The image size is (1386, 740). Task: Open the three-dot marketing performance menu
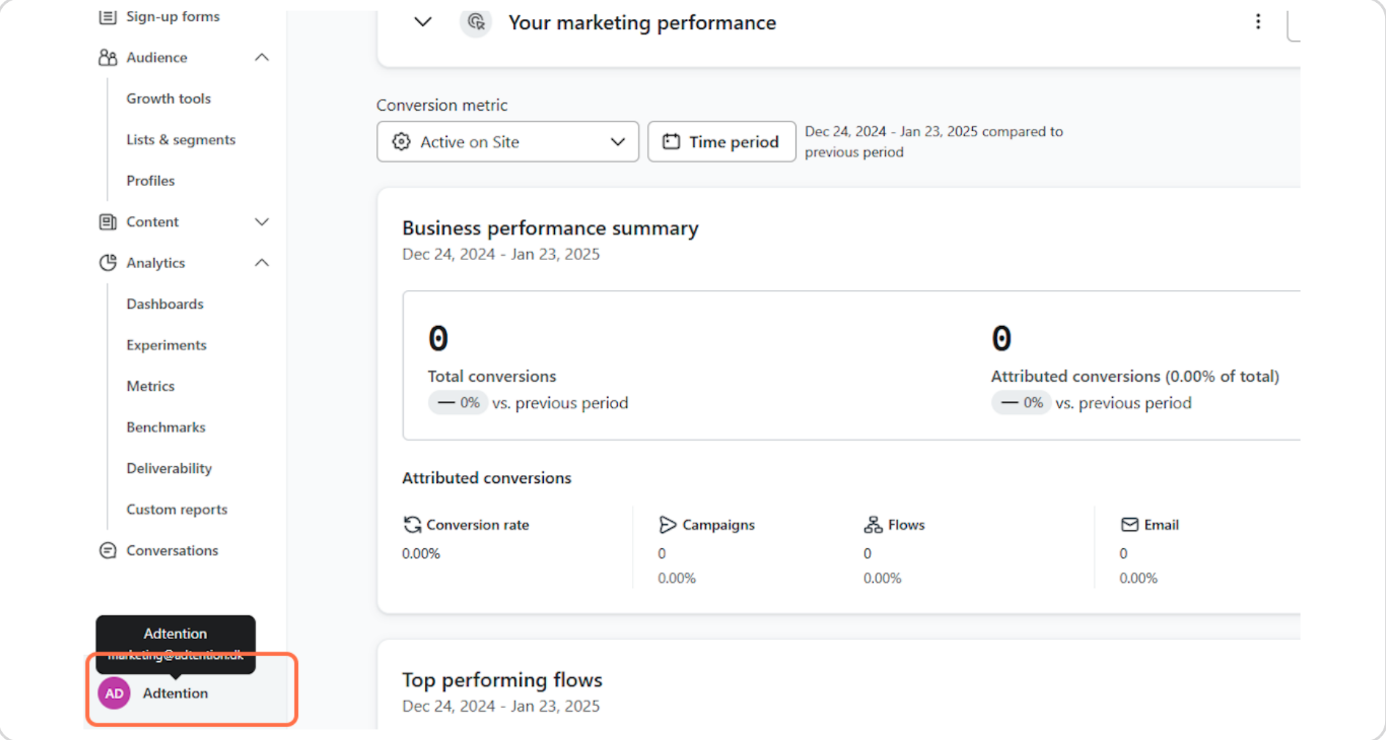click(x=1258, y=22)
